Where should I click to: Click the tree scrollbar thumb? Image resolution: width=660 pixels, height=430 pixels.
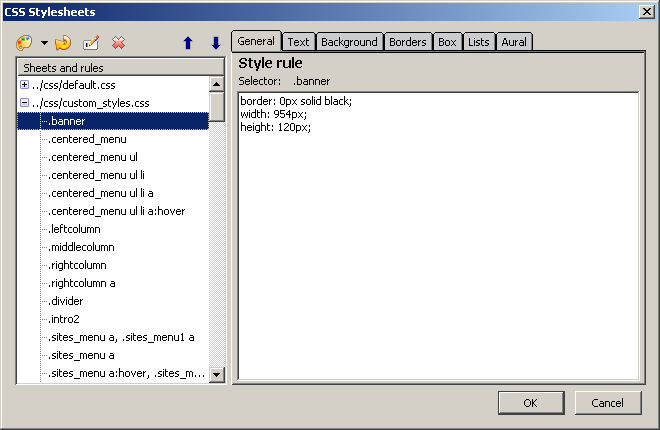(x=217, y=107)
